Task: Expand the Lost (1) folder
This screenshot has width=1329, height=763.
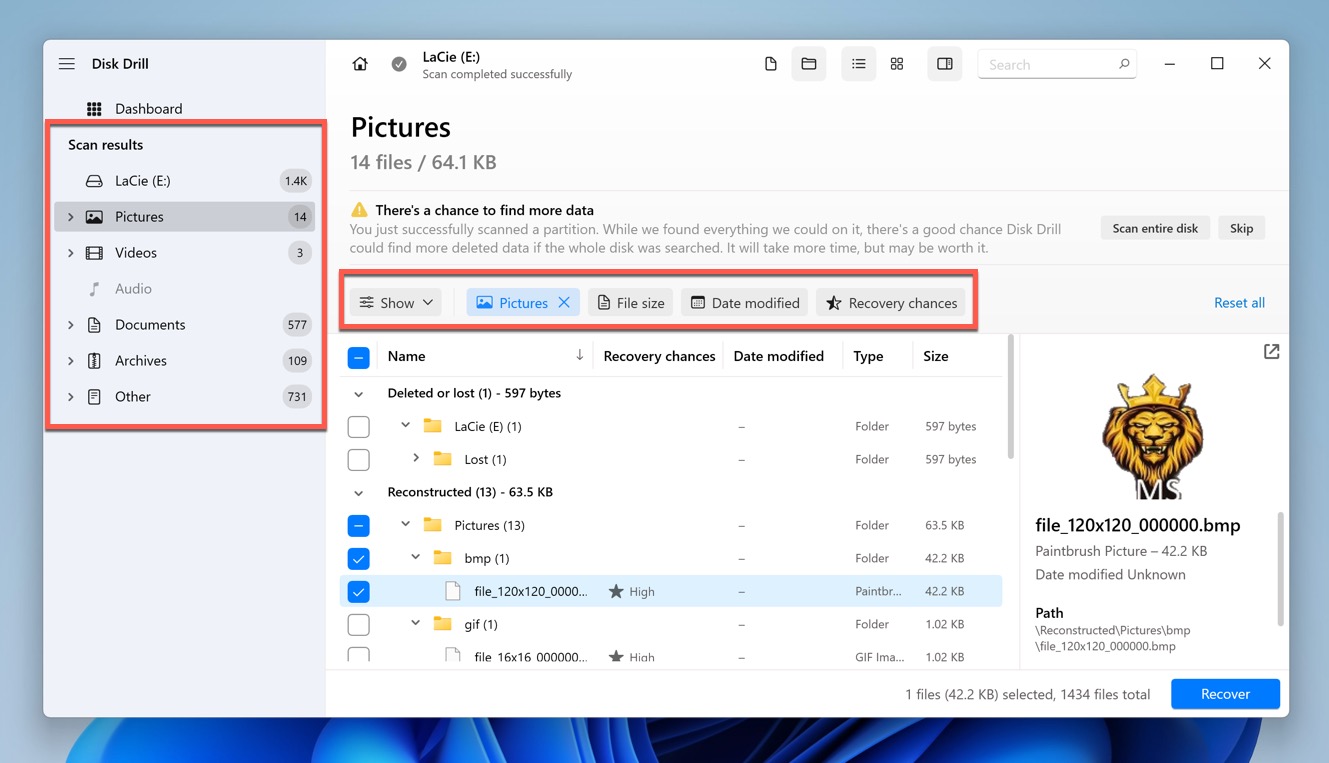Action: (416, 459)
